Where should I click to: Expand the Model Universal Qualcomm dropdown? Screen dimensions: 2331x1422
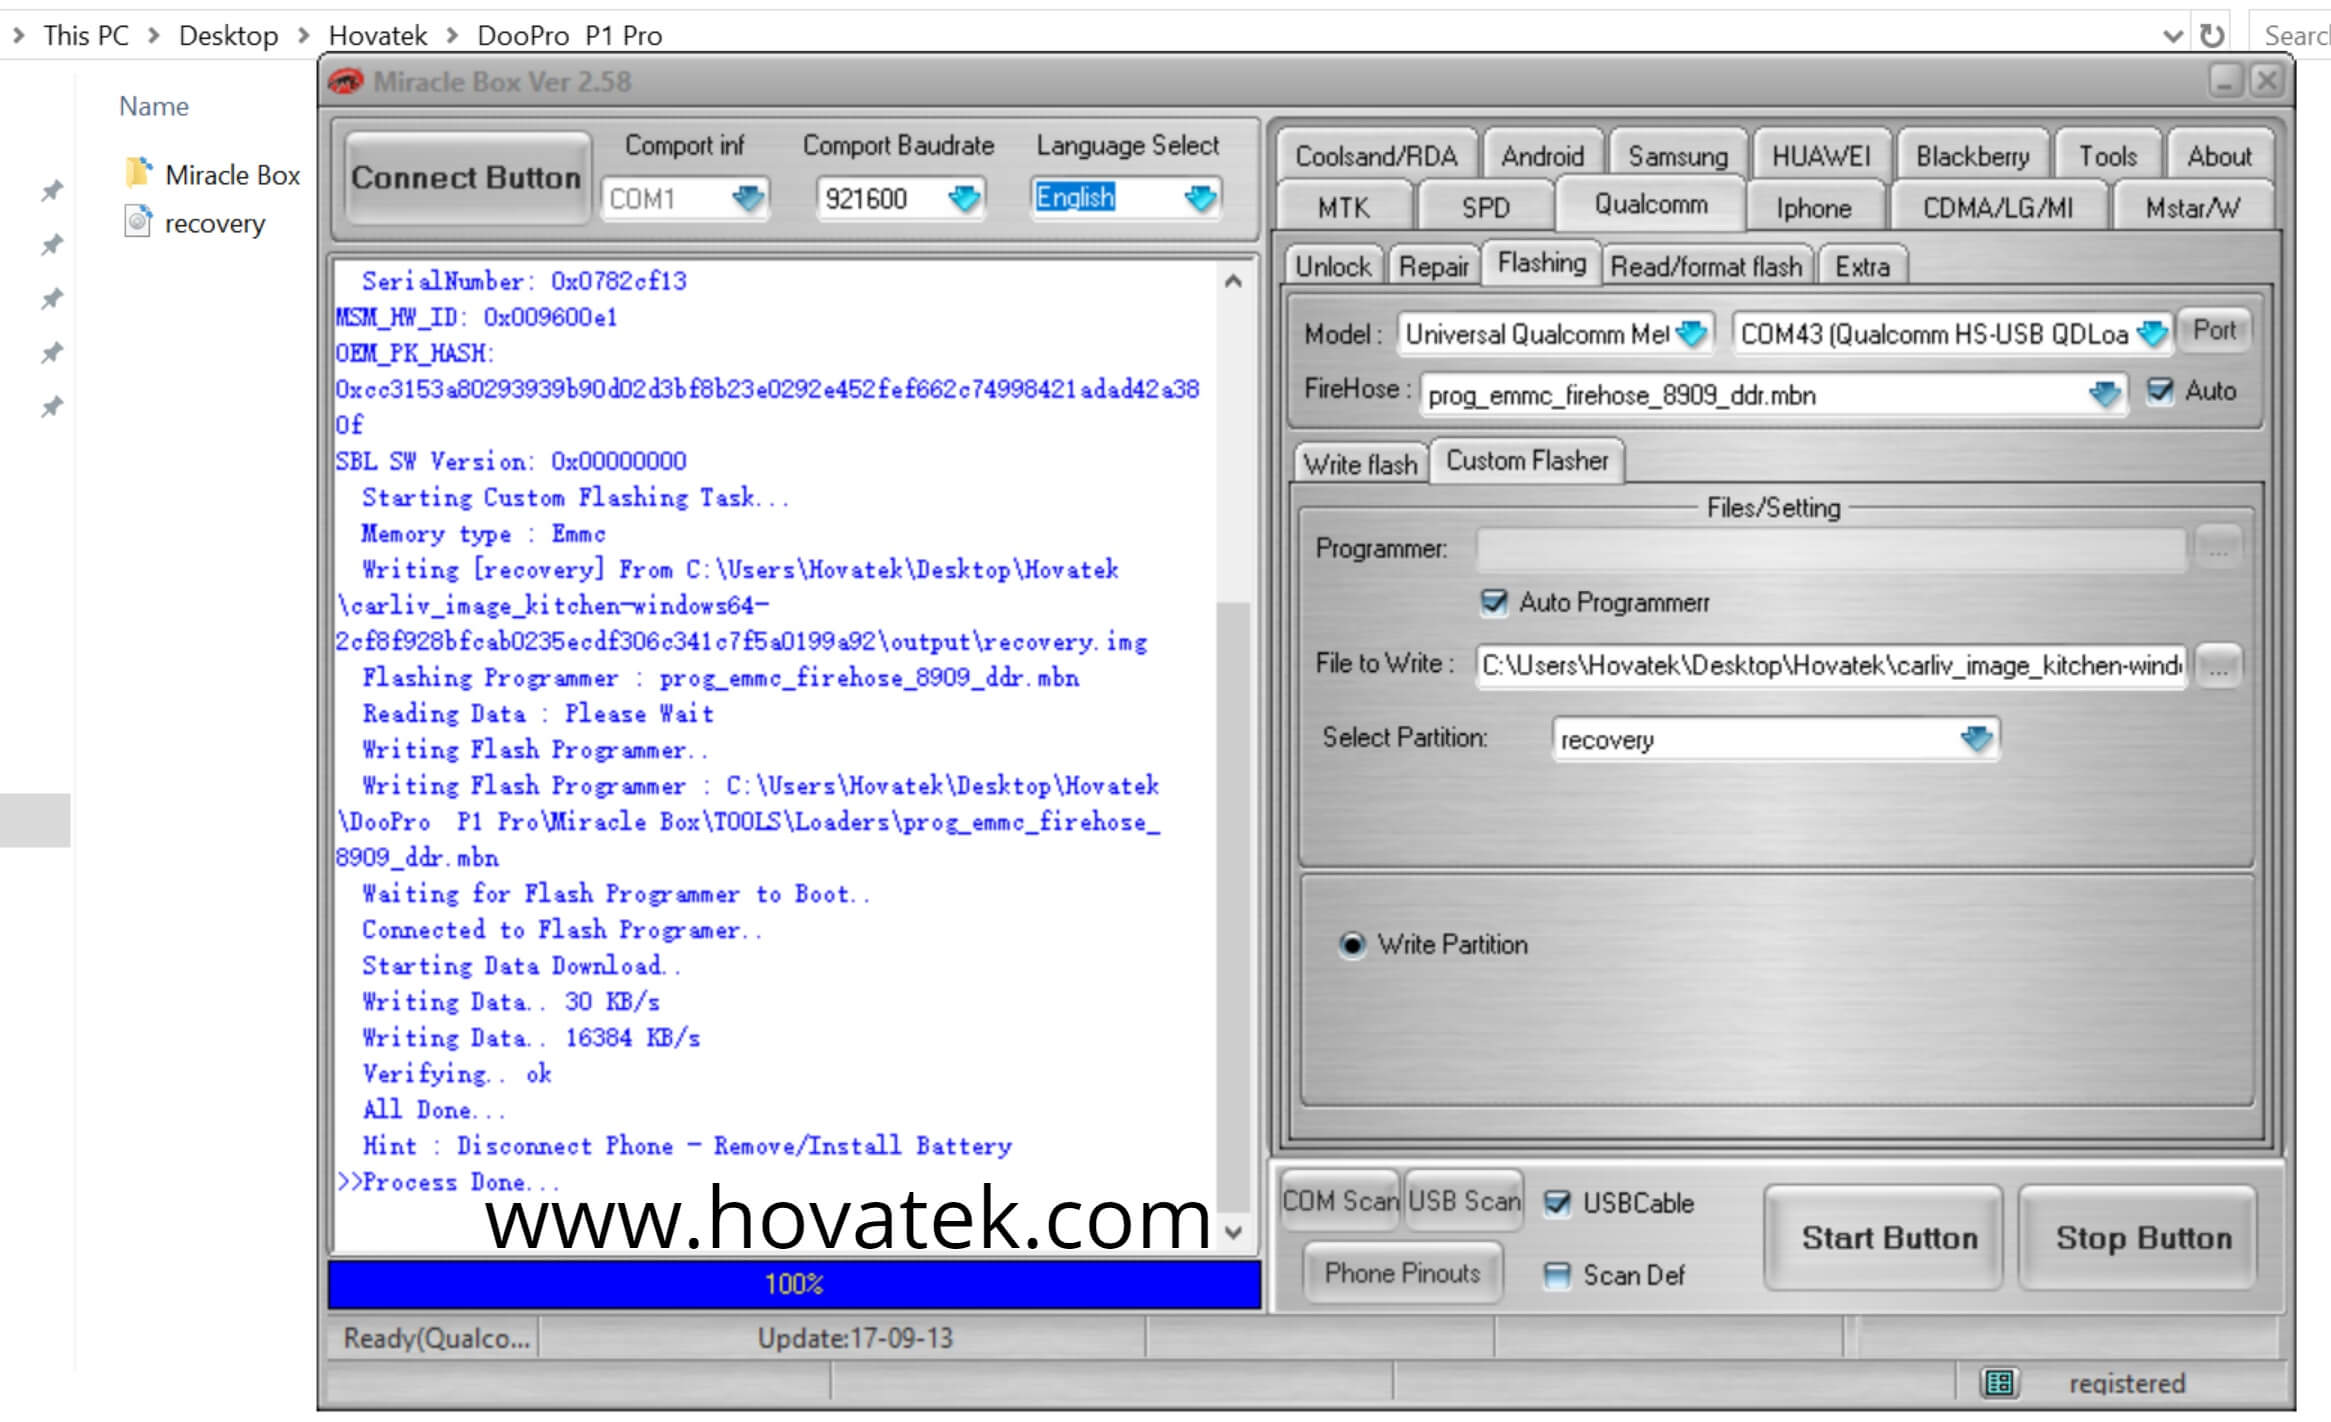click(x=1692, y=333)
